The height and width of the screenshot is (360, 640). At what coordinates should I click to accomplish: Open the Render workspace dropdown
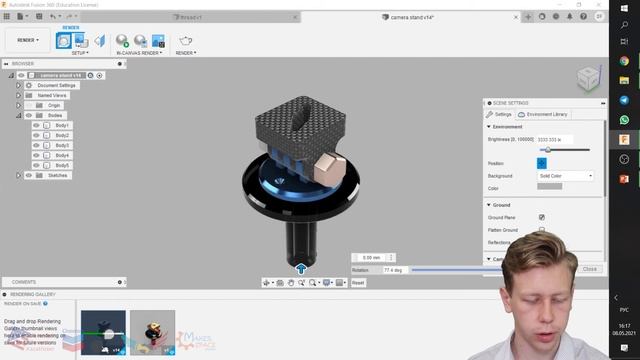28,40
